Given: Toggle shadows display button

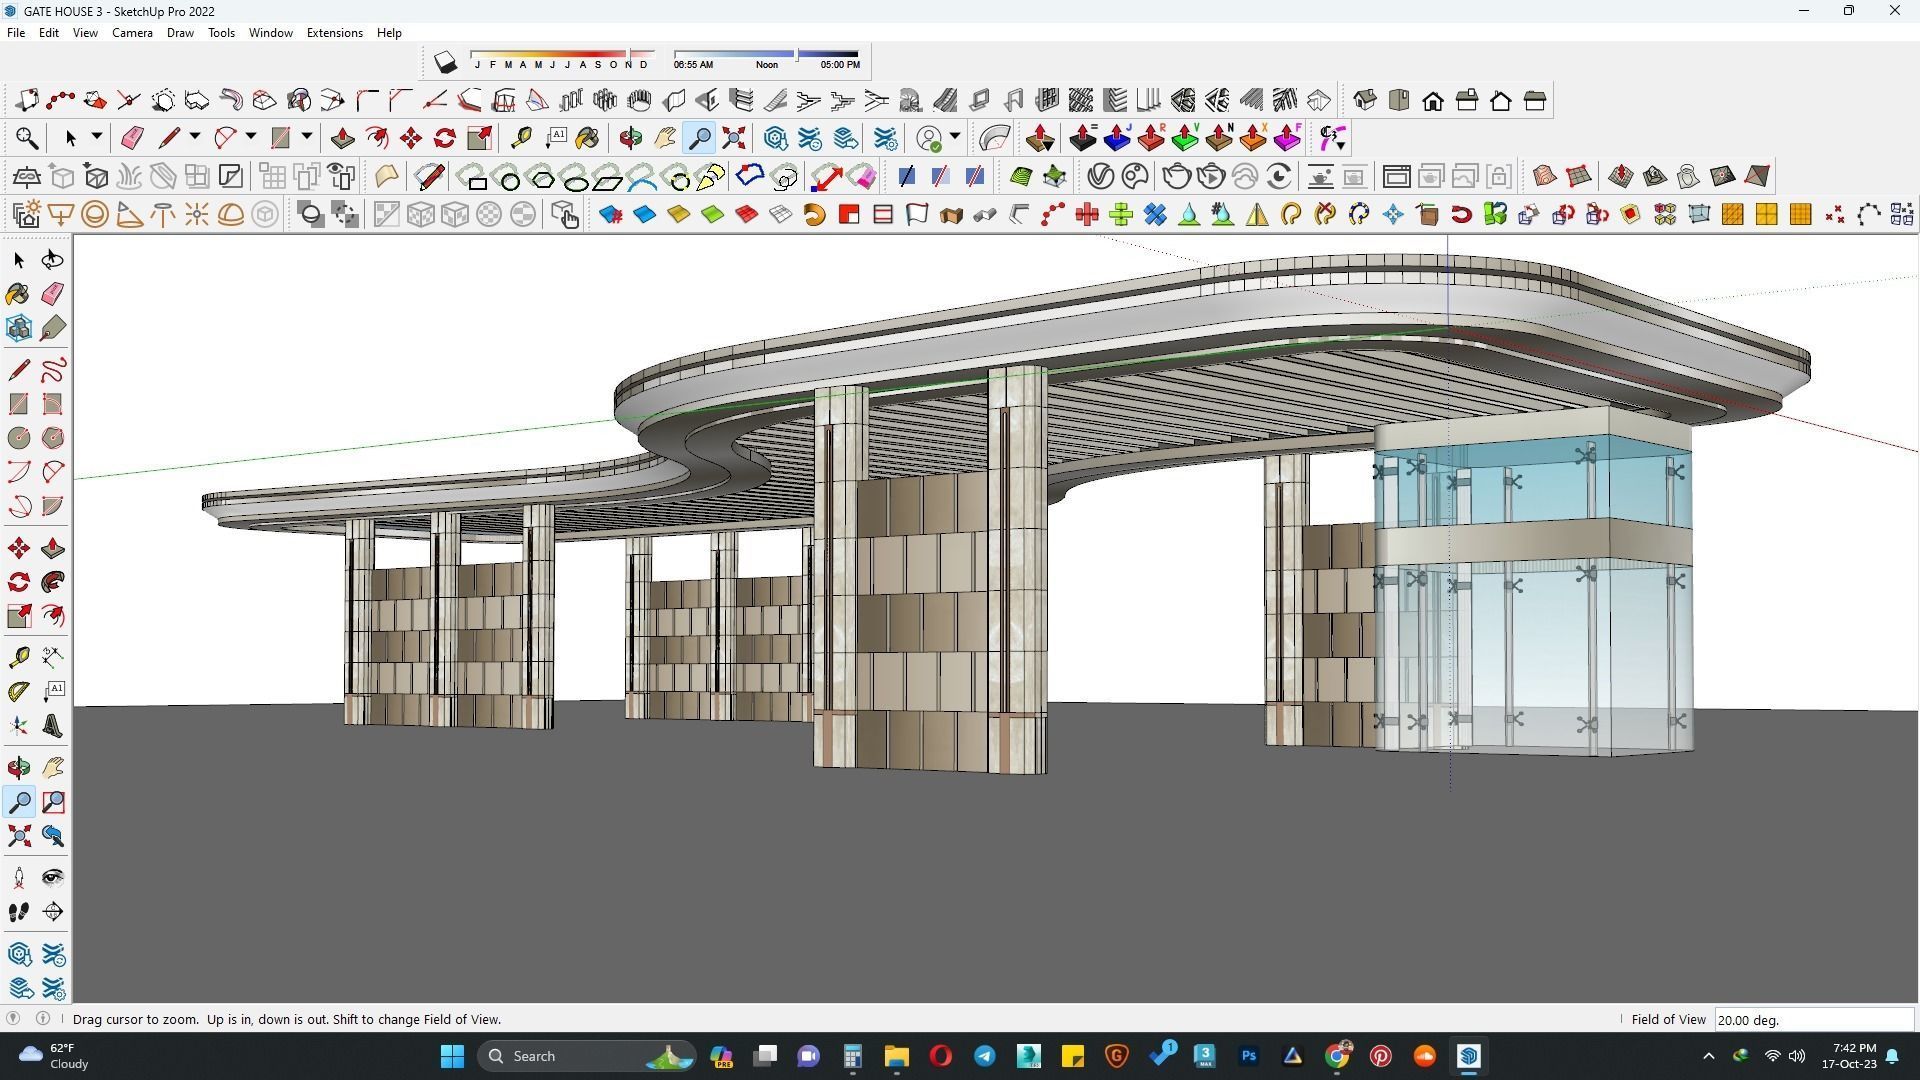Looking at the screenshot, I should pos(445,63).
